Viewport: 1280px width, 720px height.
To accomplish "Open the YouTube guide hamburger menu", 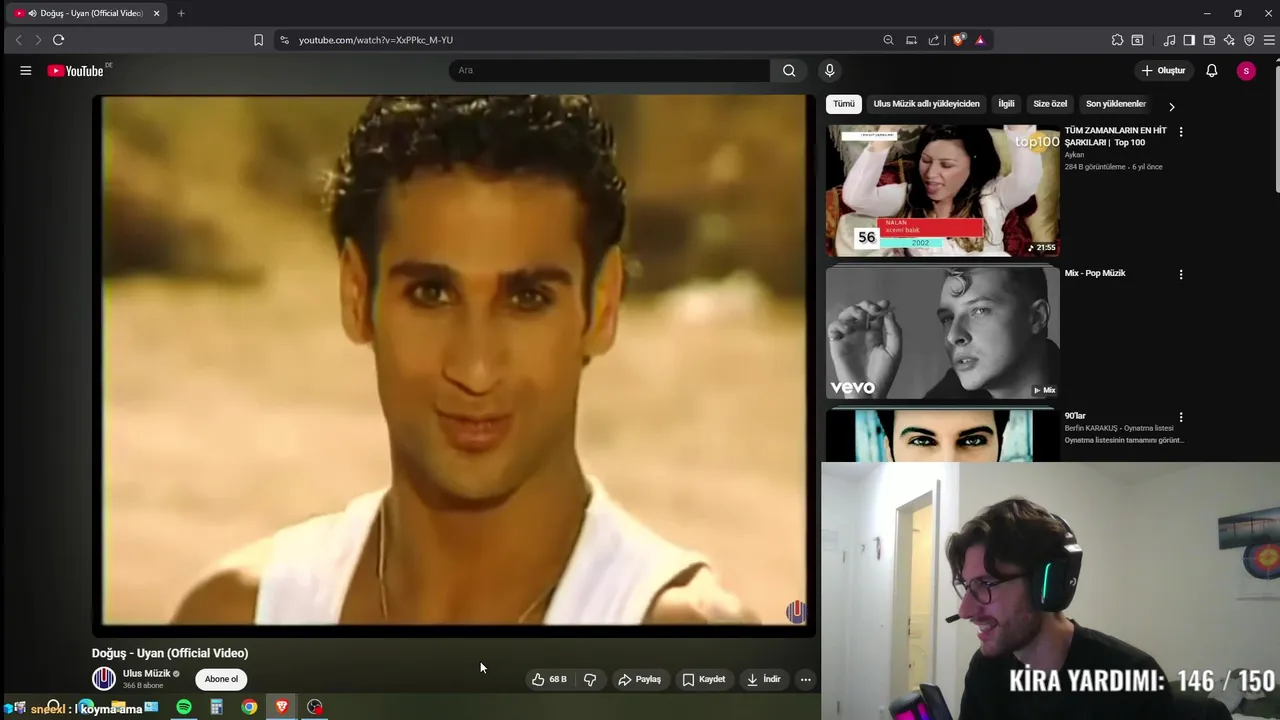I will [x=26, y=71].
